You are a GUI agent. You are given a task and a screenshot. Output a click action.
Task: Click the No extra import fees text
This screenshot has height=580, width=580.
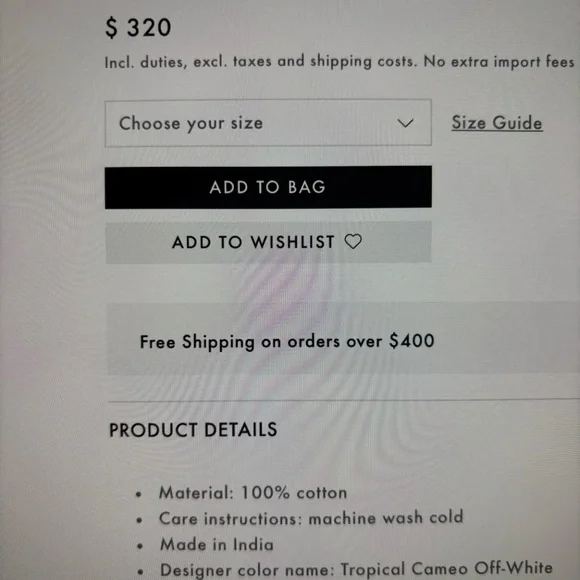[499, 61]
